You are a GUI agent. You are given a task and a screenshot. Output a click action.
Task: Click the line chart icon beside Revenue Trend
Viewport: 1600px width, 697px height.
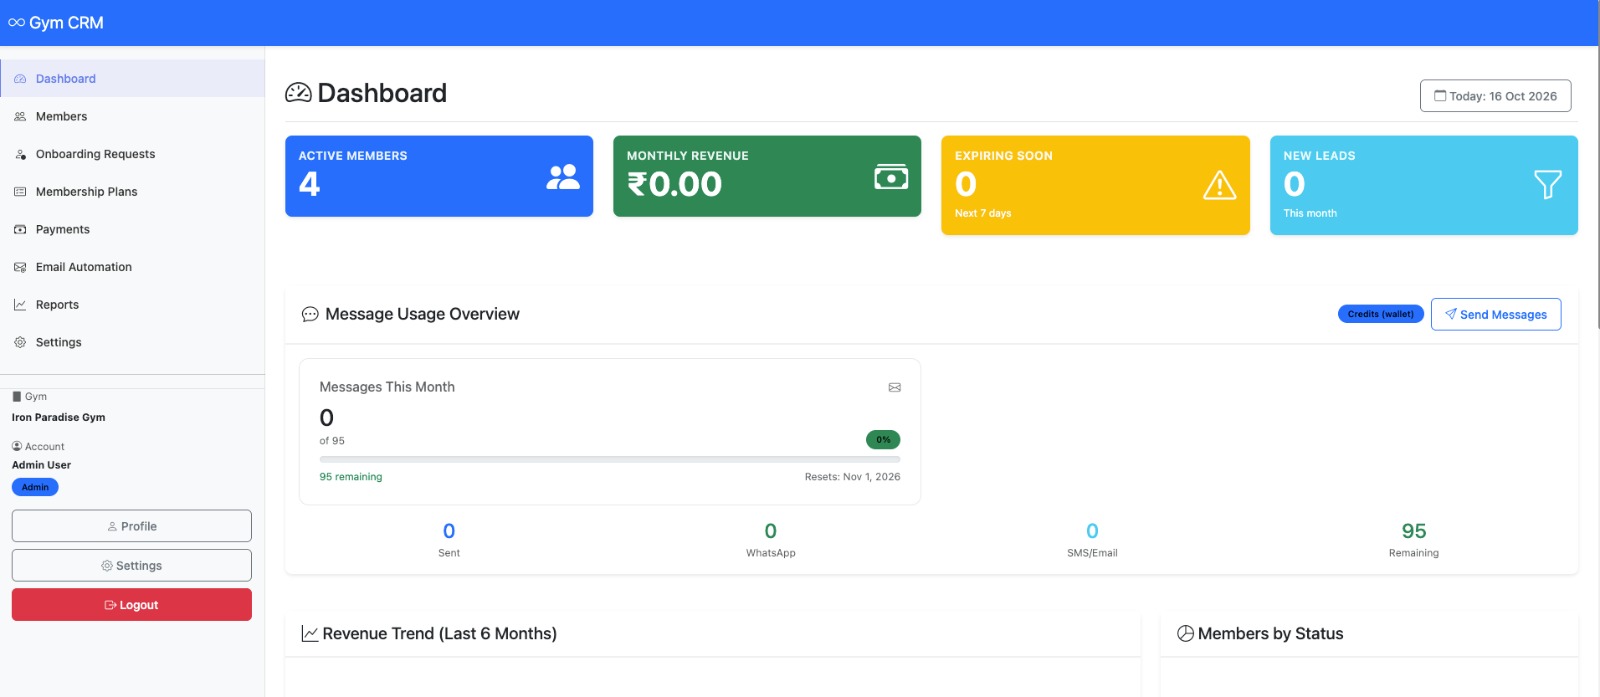click(x=310, y=634)
